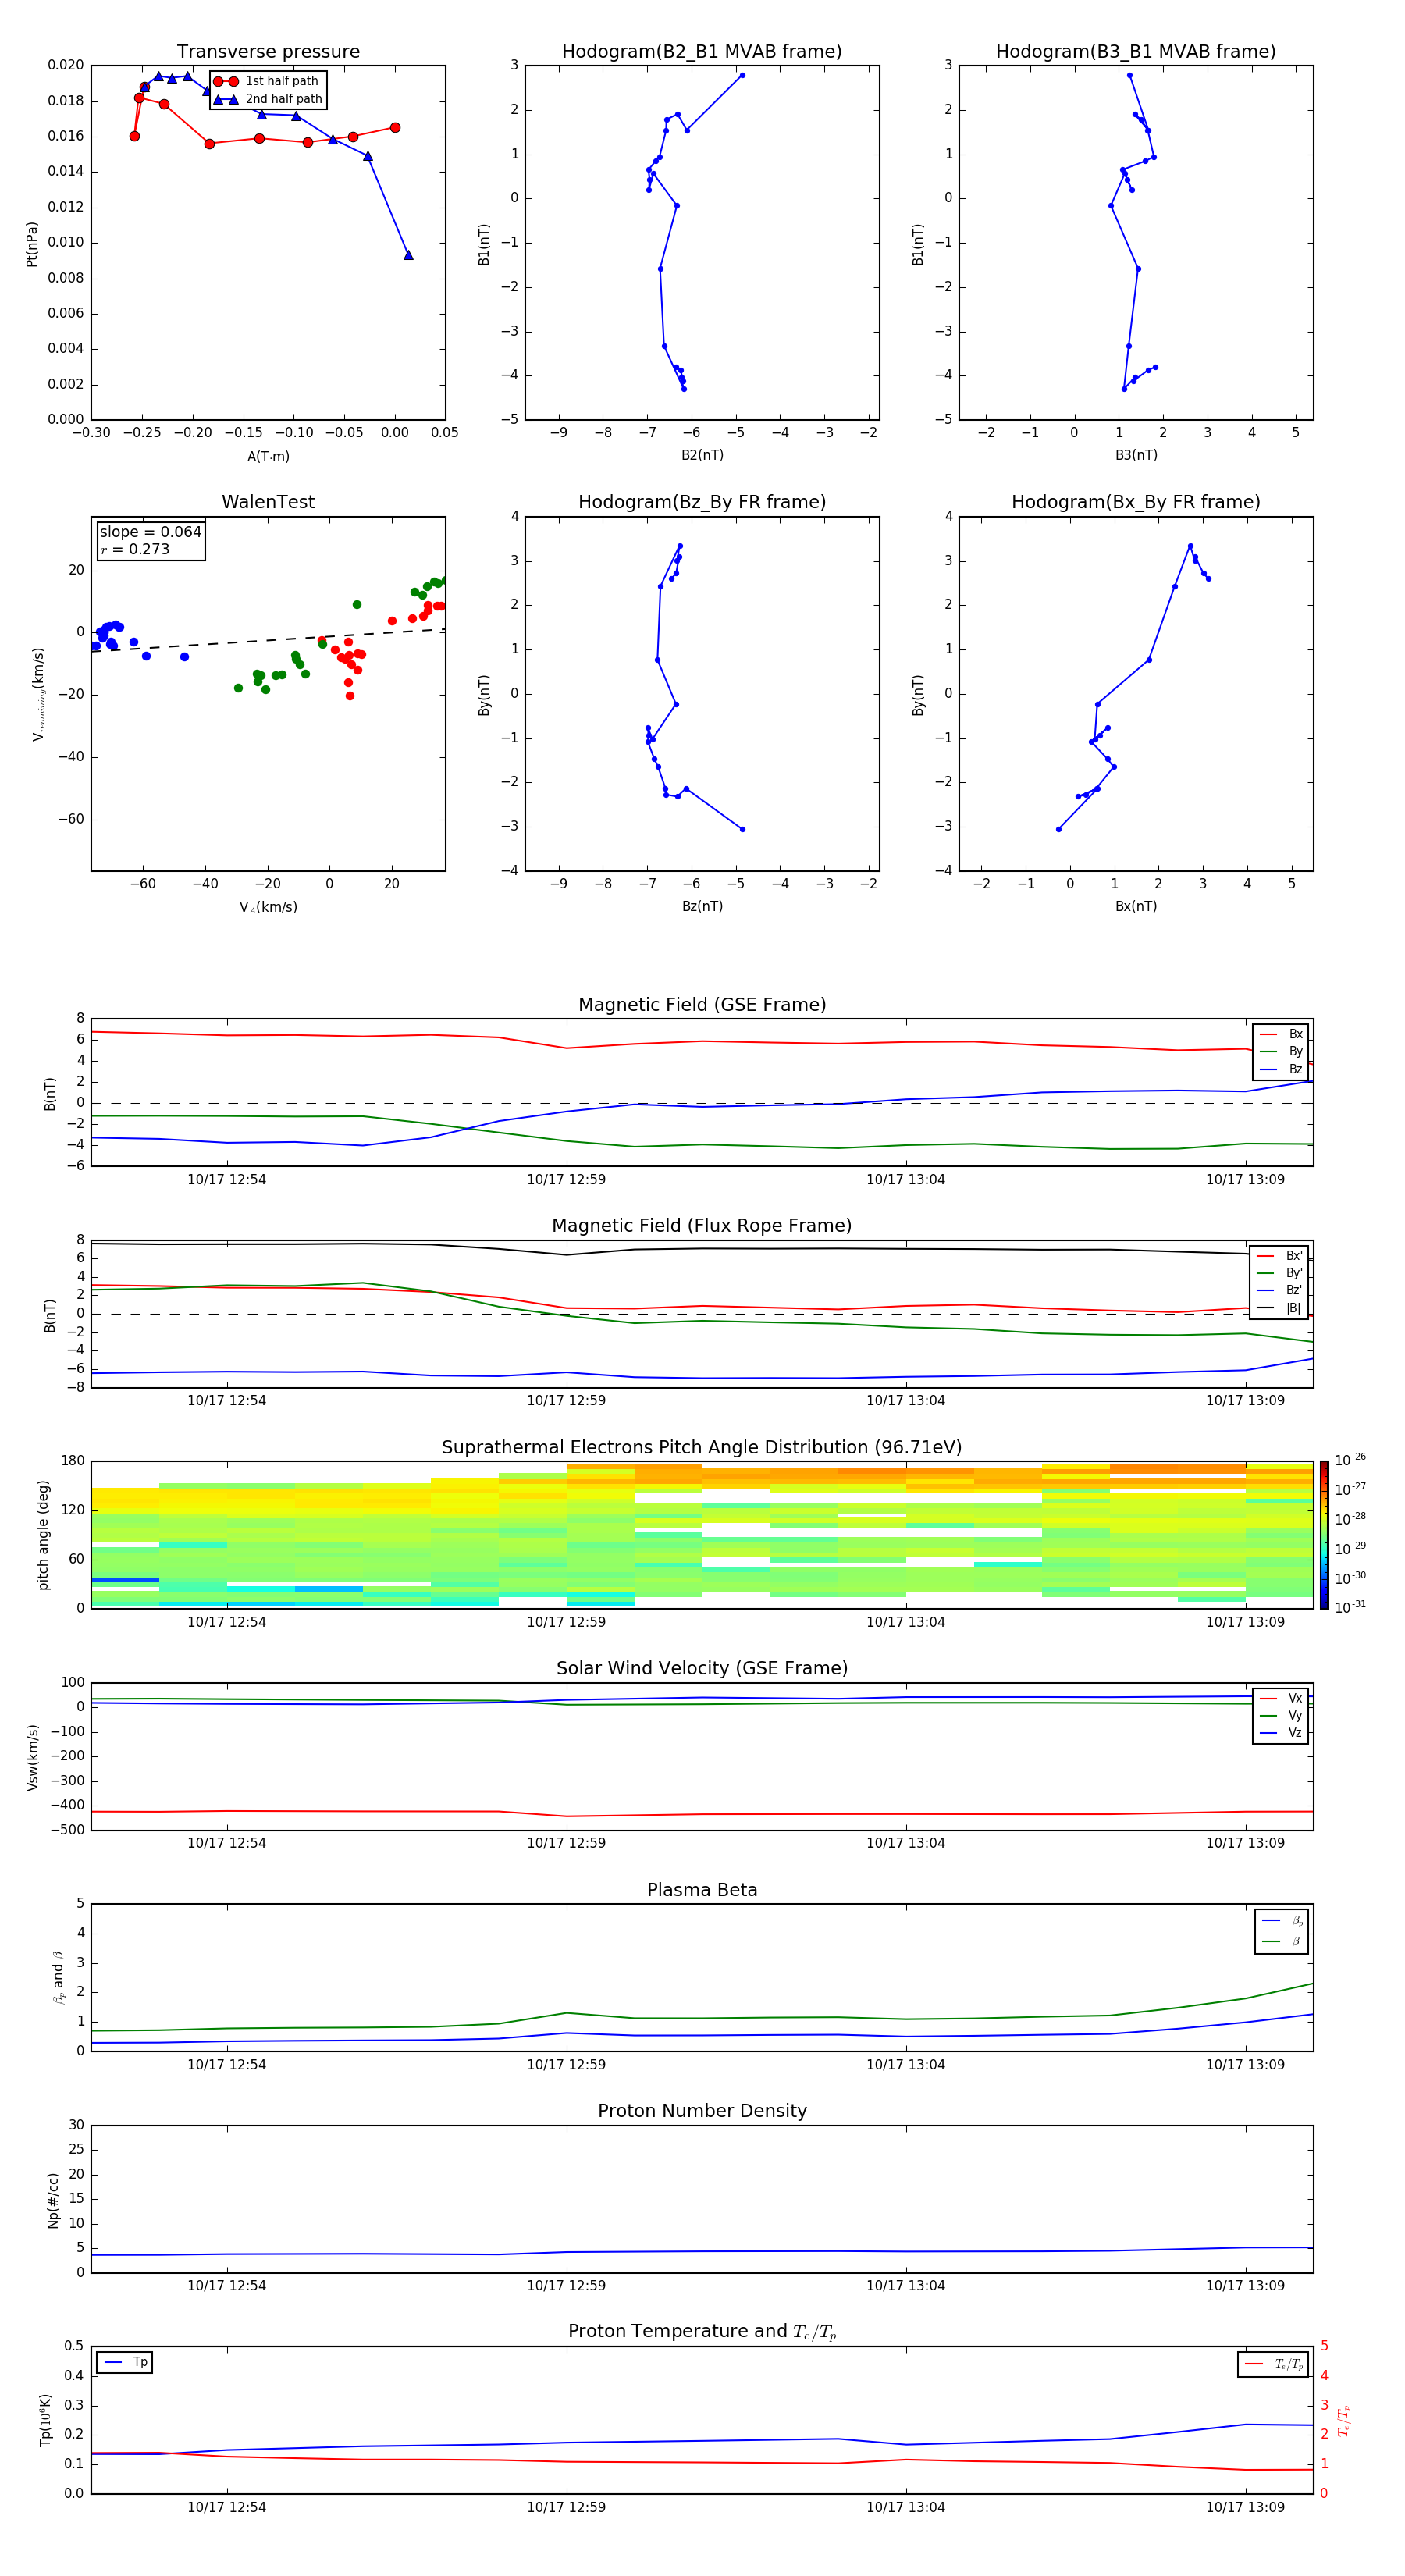
Task: Click the 'Np(#/cc)' axis label
Action: coord(53,2199)
